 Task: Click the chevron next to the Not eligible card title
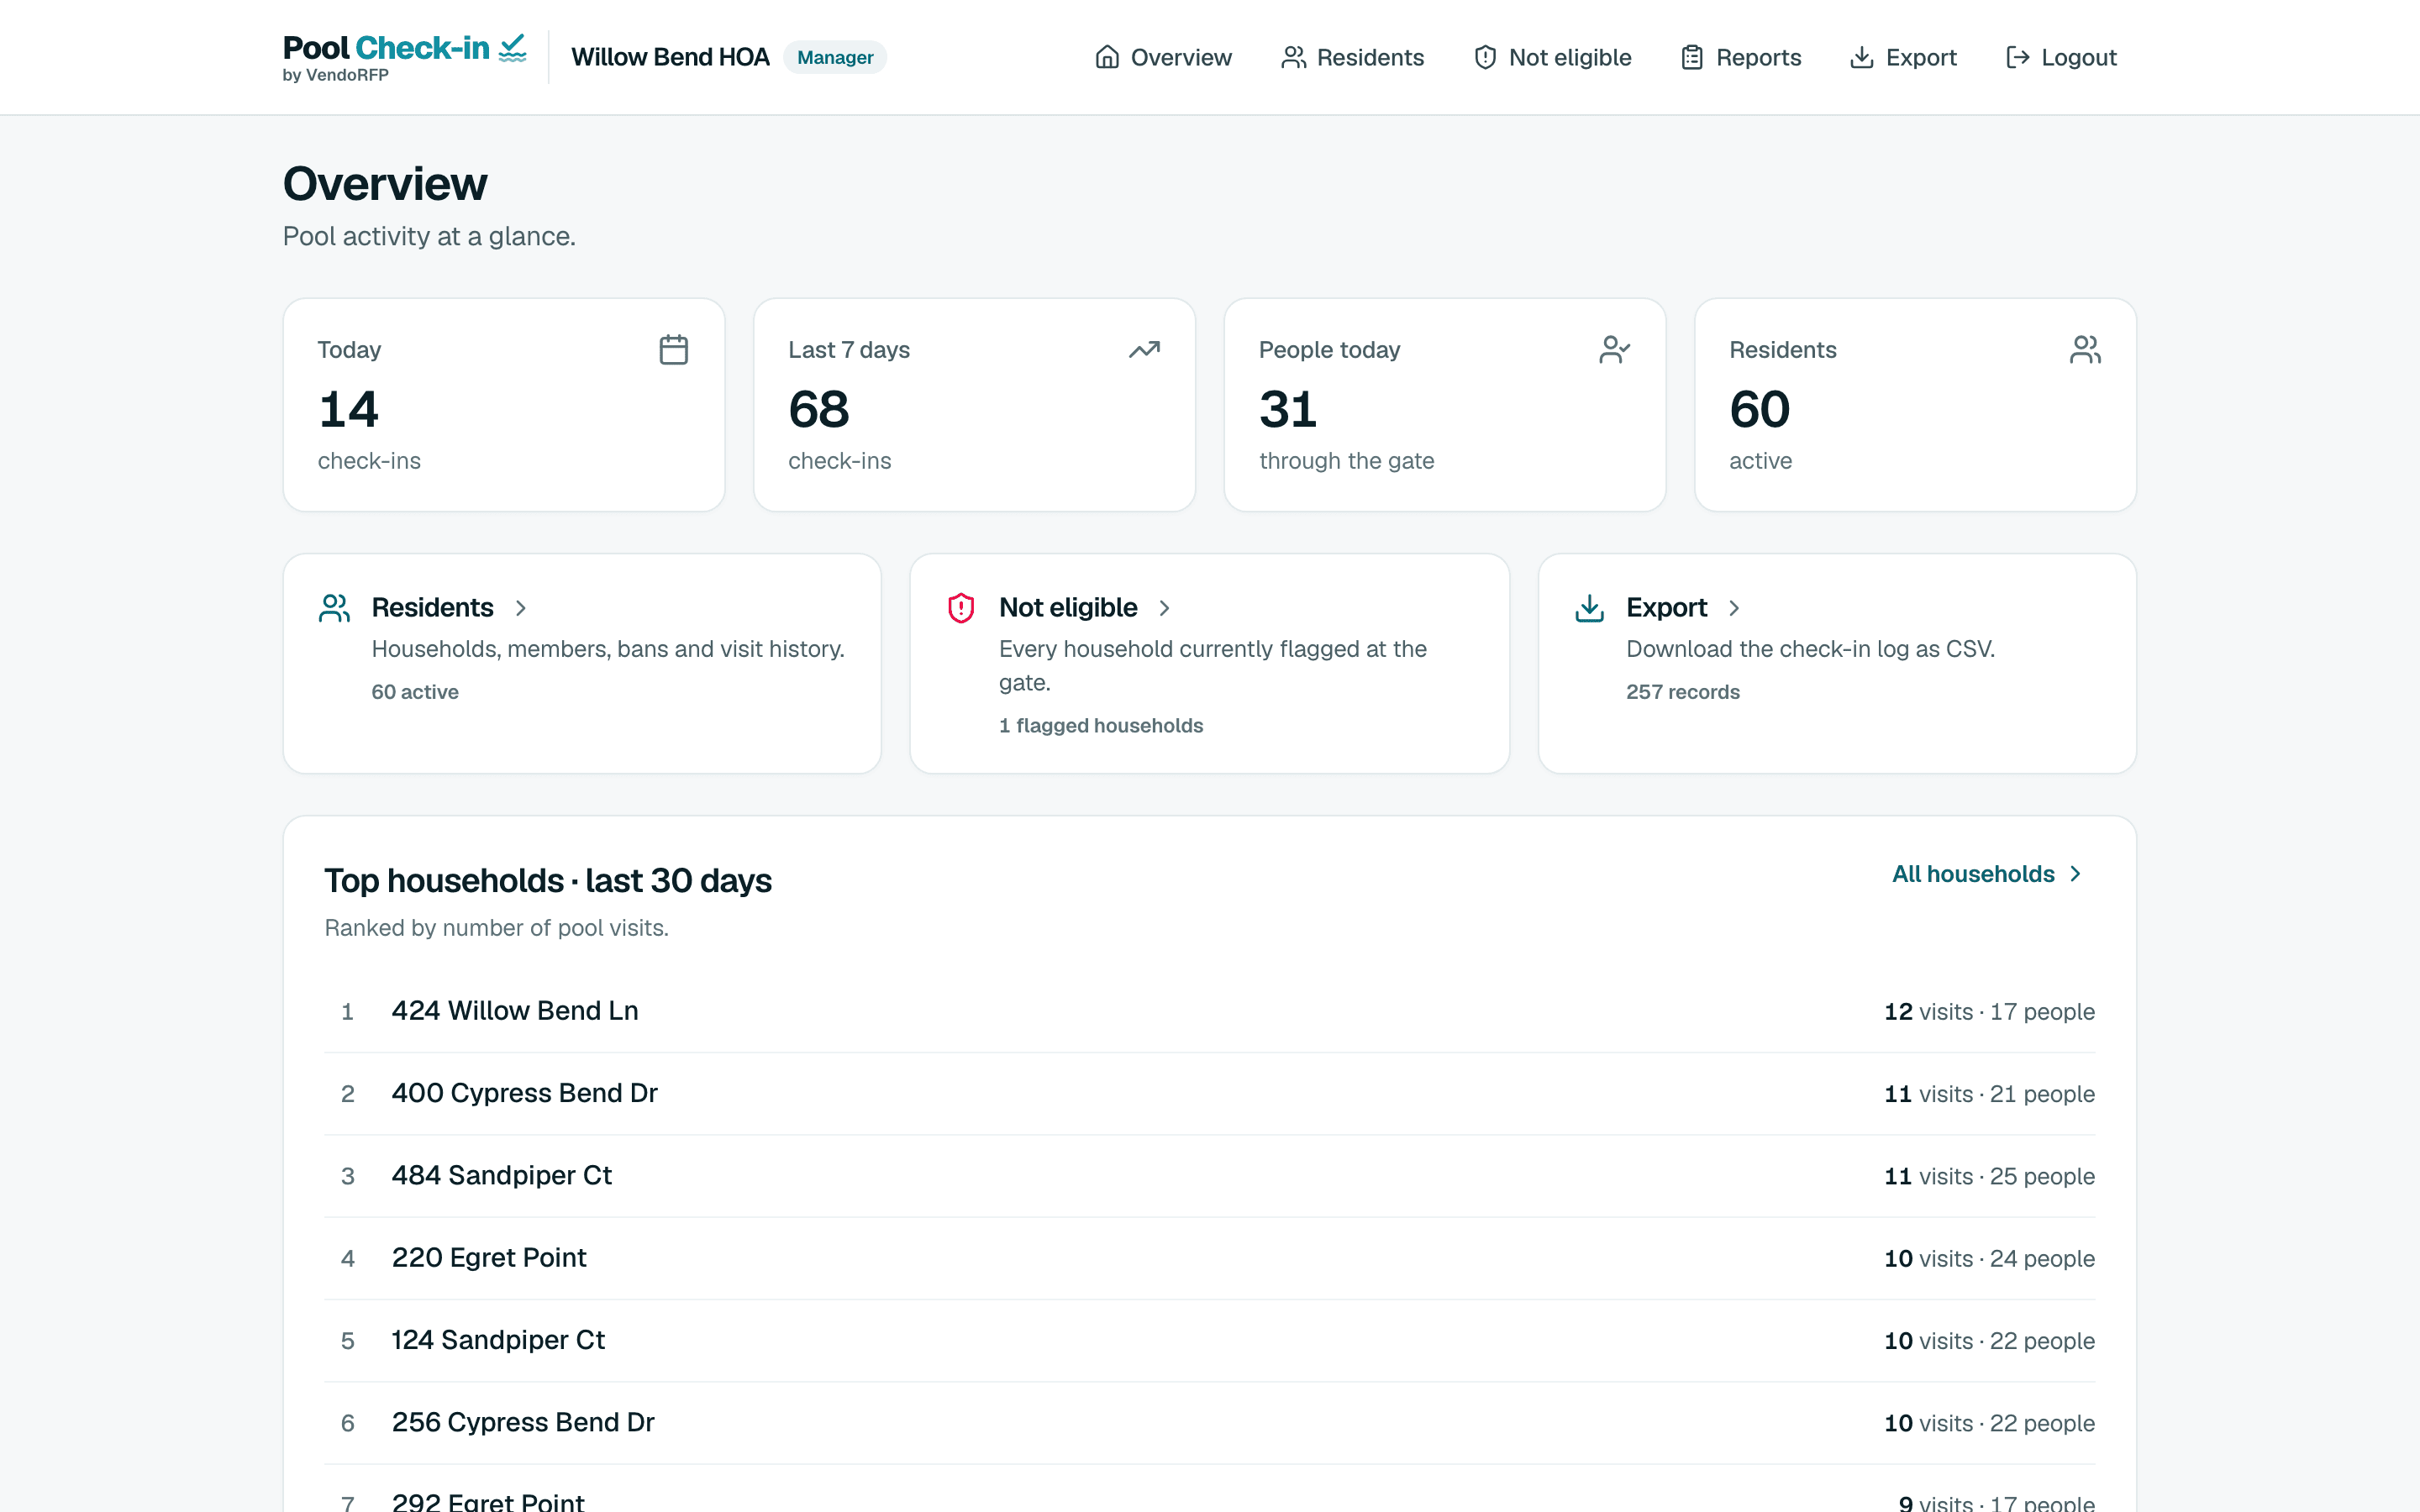1164,608
